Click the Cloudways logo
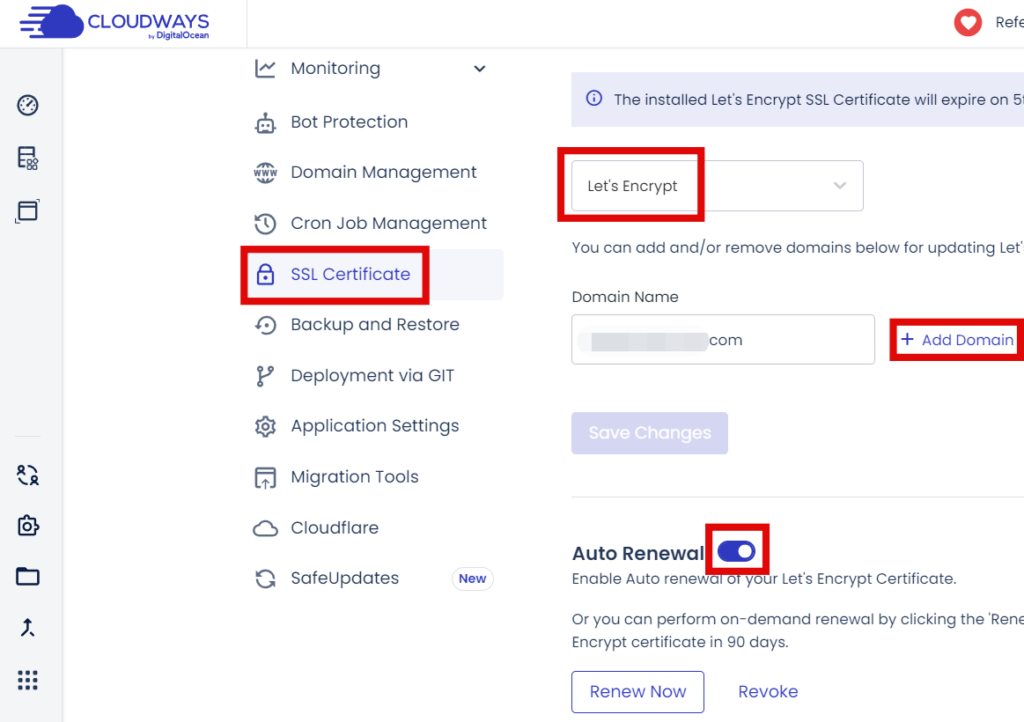This screenshot has height=722, width=1024. tap(114, 22)
